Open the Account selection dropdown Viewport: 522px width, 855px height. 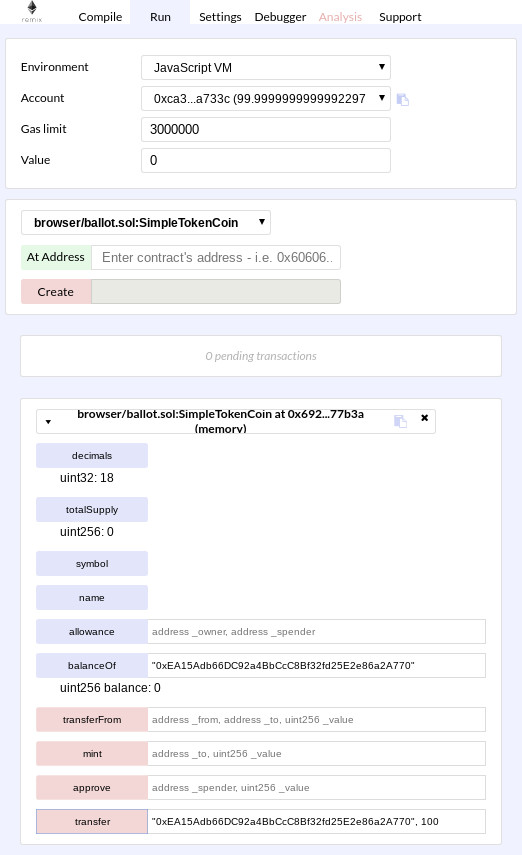pyautogui.click(x=266, y=99)
